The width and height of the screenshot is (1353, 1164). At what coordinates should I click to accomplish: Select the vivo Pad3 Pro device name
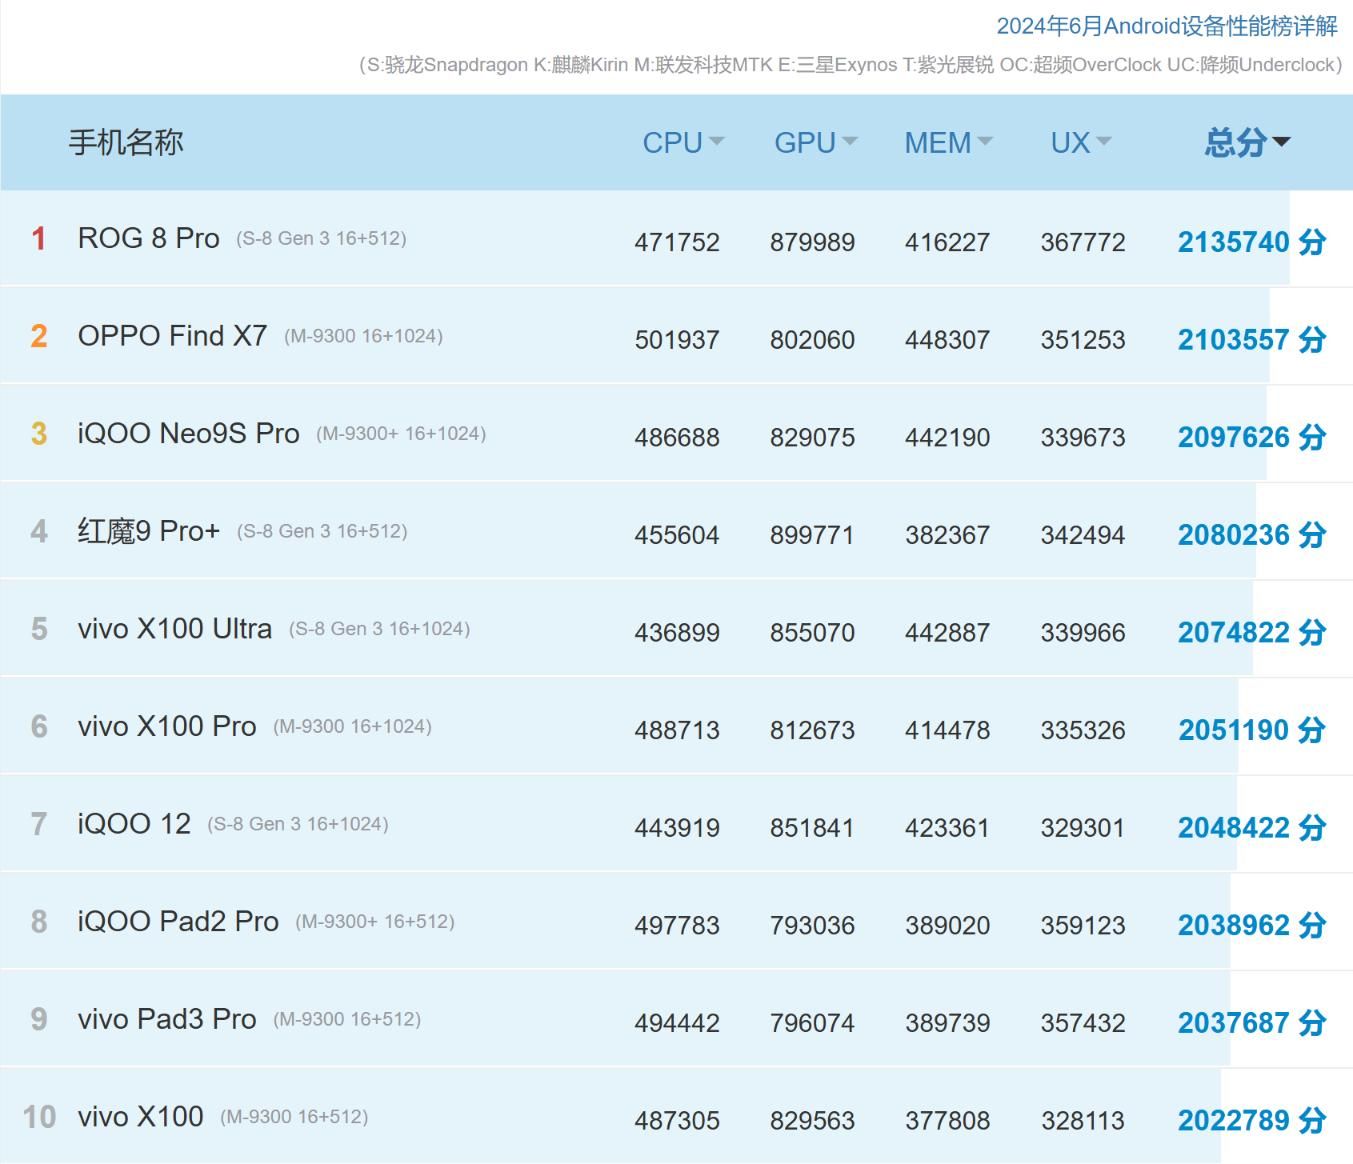[167, 1019]
